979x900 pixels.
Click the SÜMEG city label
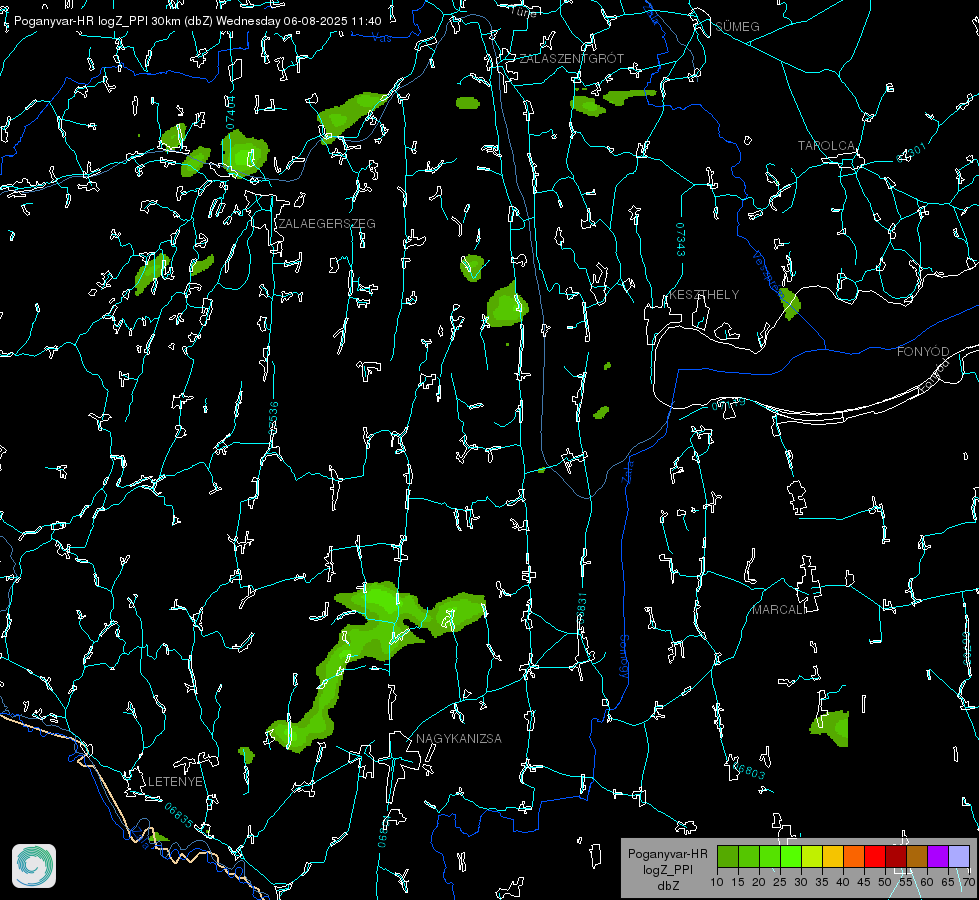(x=737, y=26)
